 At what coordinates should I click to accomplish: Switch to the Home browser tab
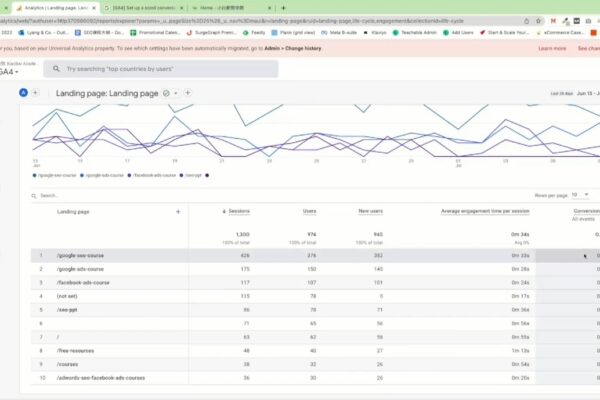tap(231, 8)
